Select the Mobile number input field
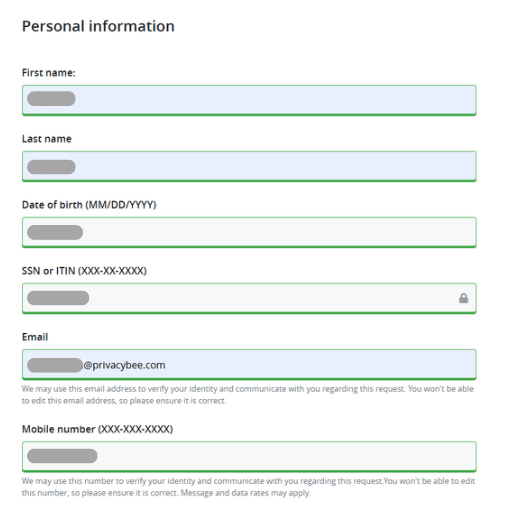The height and width of the screenshot is (524, 516). pos(249,456)
